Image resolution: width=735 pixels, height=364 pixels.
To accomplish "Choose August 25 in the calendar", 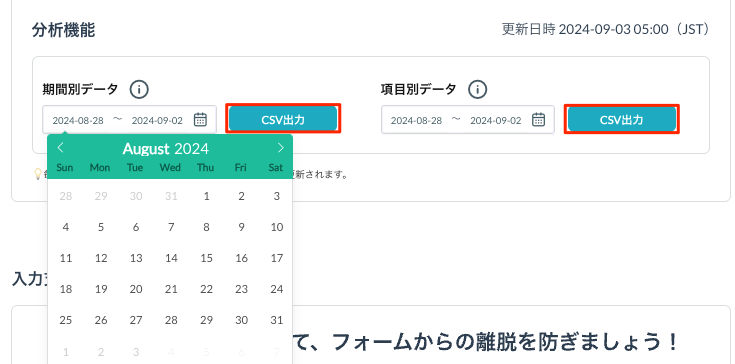I will tap(66, 320).
